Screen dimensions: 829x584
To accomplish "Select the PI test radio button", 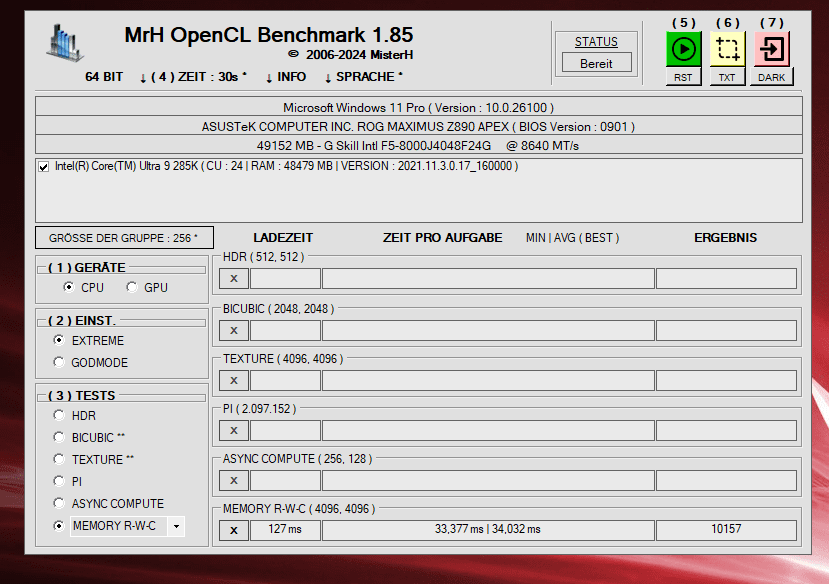I will point(59,481).
